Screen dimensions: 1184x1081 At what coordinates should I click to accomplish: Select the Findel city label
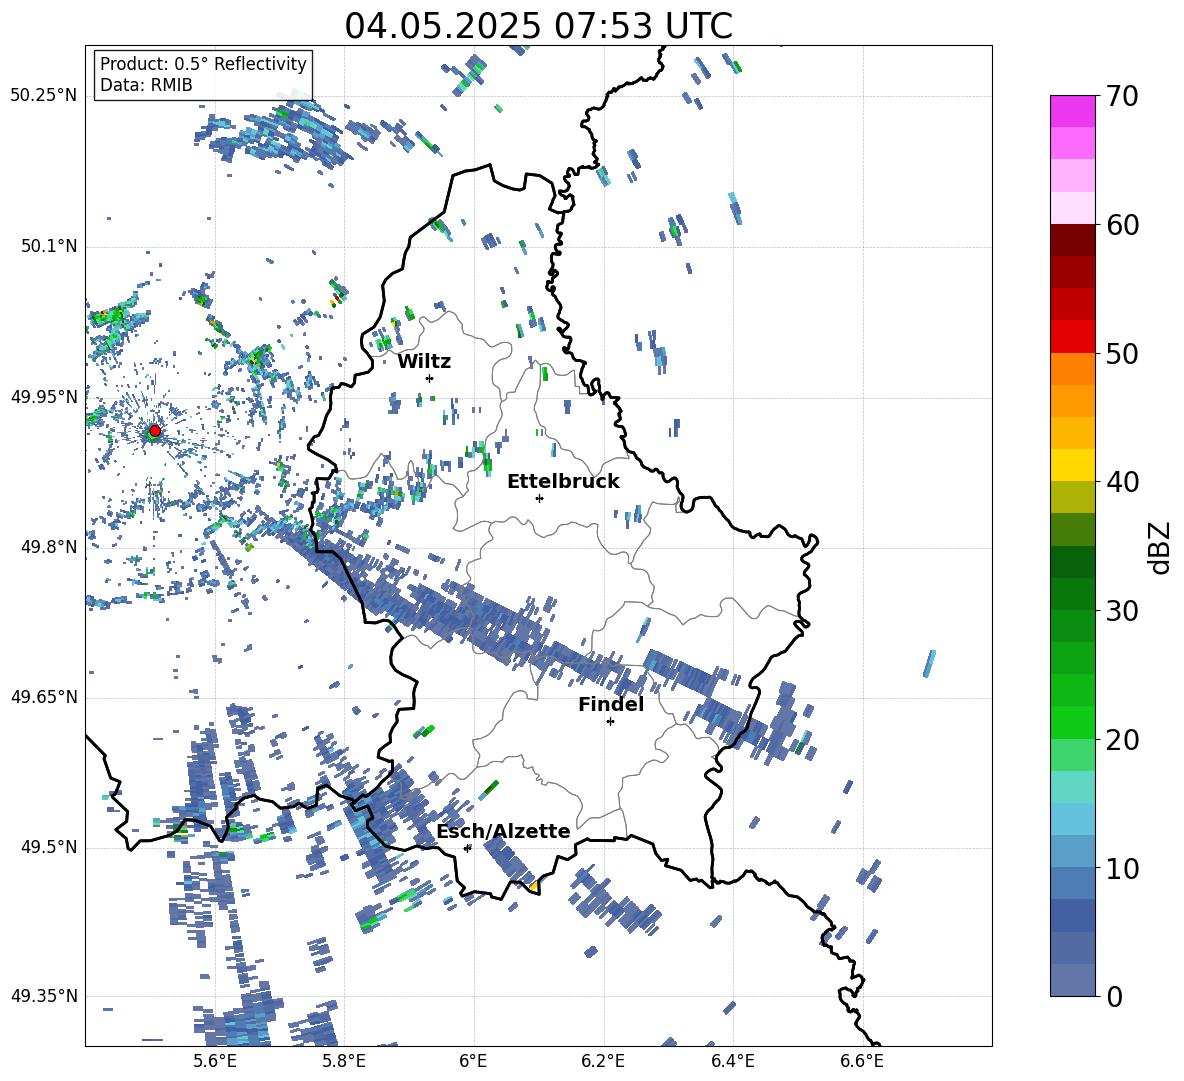(611, 704)
